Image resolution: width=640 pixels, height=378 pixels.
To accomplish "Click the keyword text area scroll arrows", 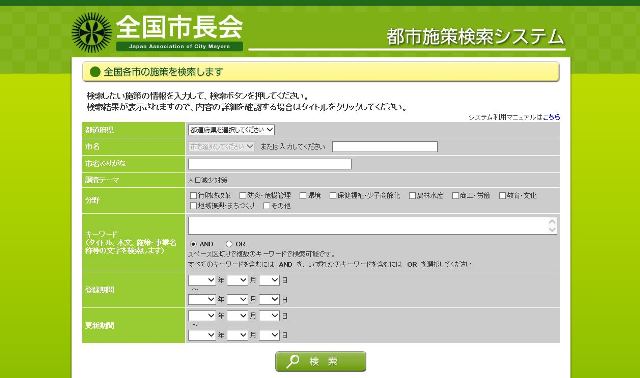I will pyautogui.click(x=552, y=225).
